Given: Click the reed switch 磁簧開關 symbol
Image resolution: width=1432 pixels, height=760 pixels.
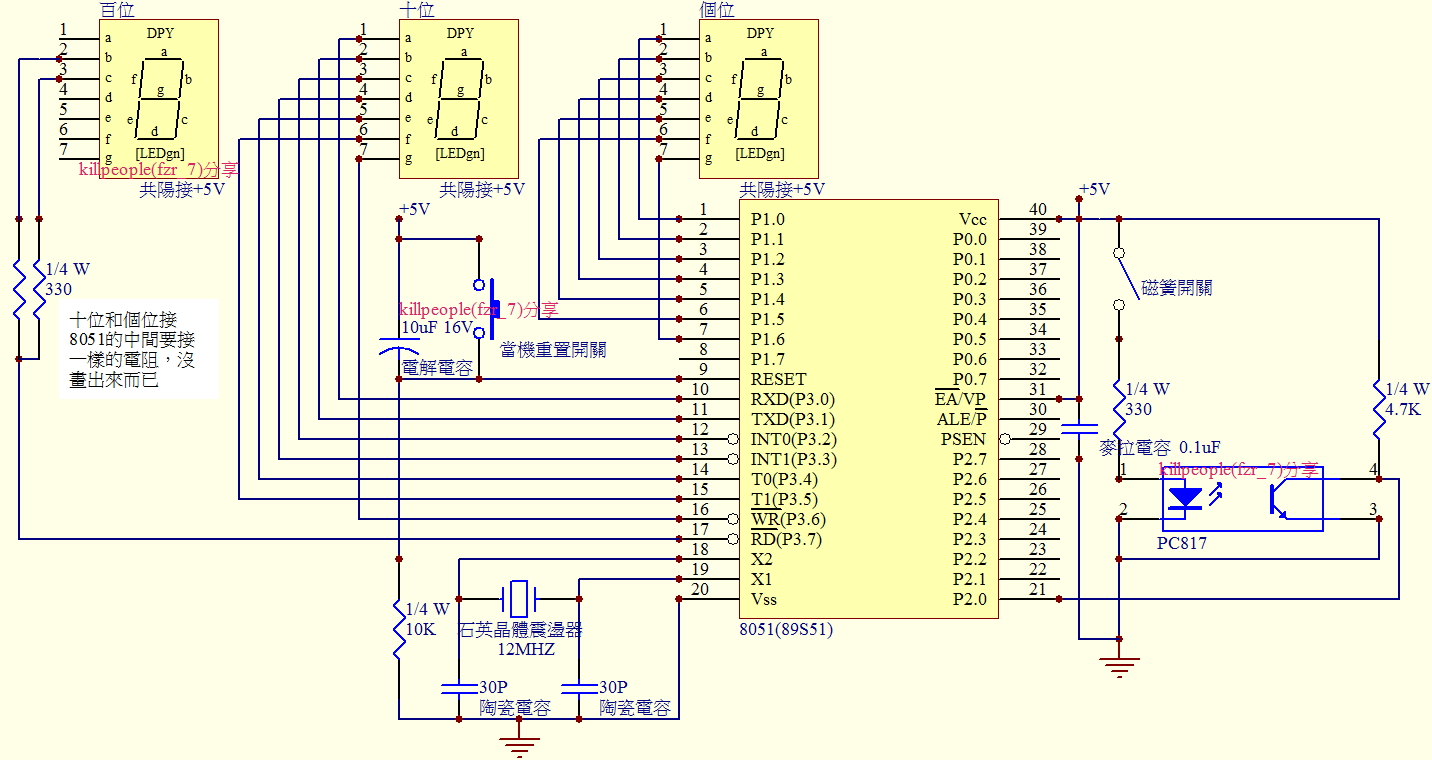Looking at the screenshot, I should point(1122,279).
